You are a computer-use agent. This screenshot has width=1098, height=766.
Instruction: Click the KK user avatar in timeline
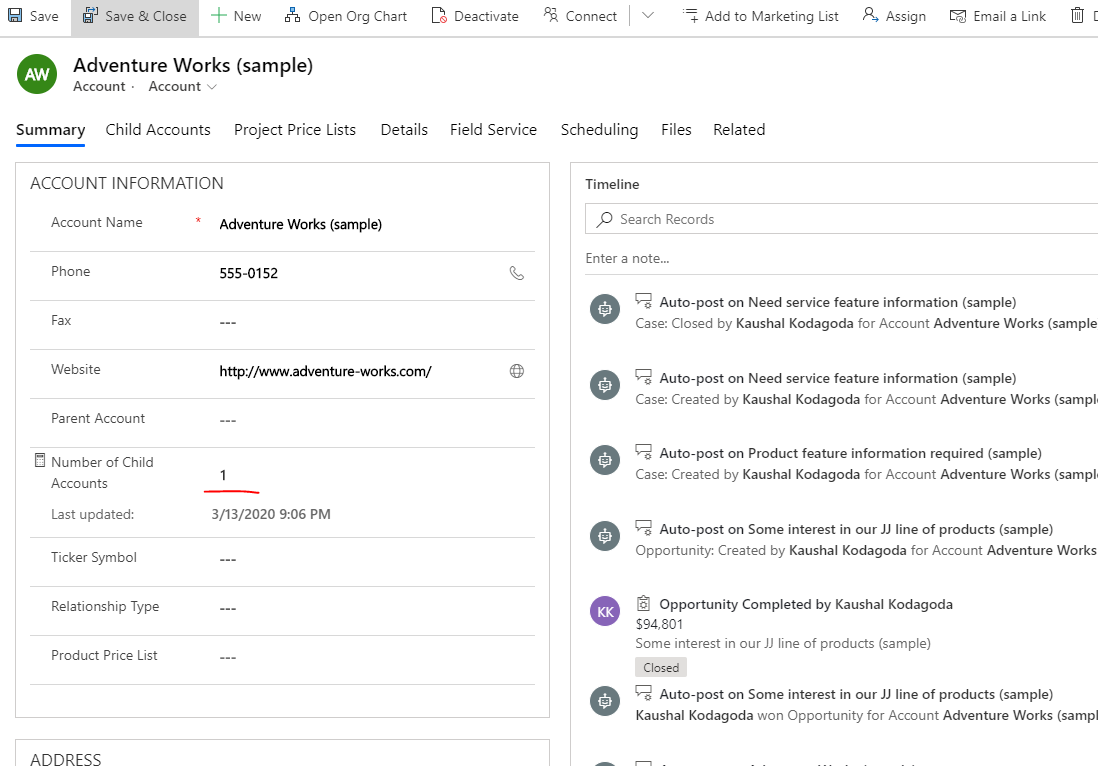pyautogui.click(x=605, y=611)
